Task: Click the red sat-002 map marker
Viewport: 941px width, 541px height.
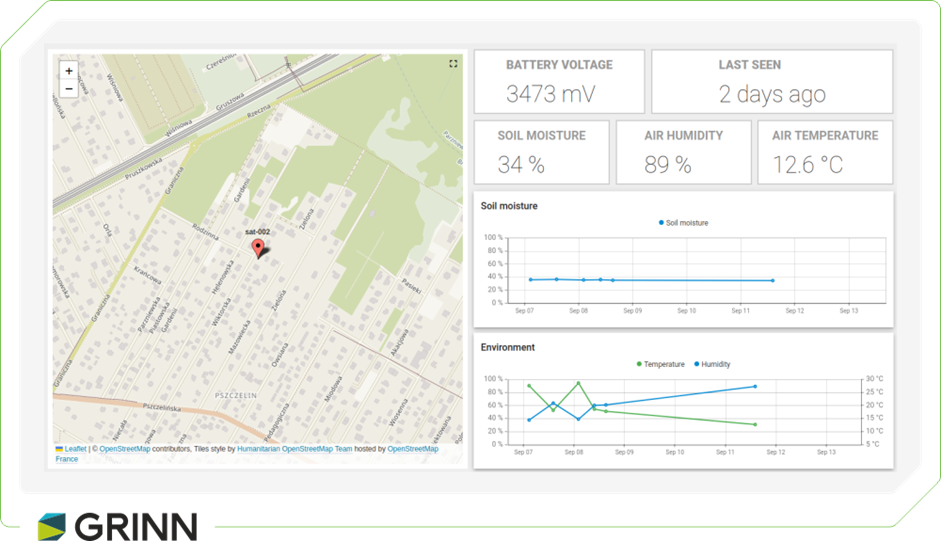Action: (x=258, y=249)
